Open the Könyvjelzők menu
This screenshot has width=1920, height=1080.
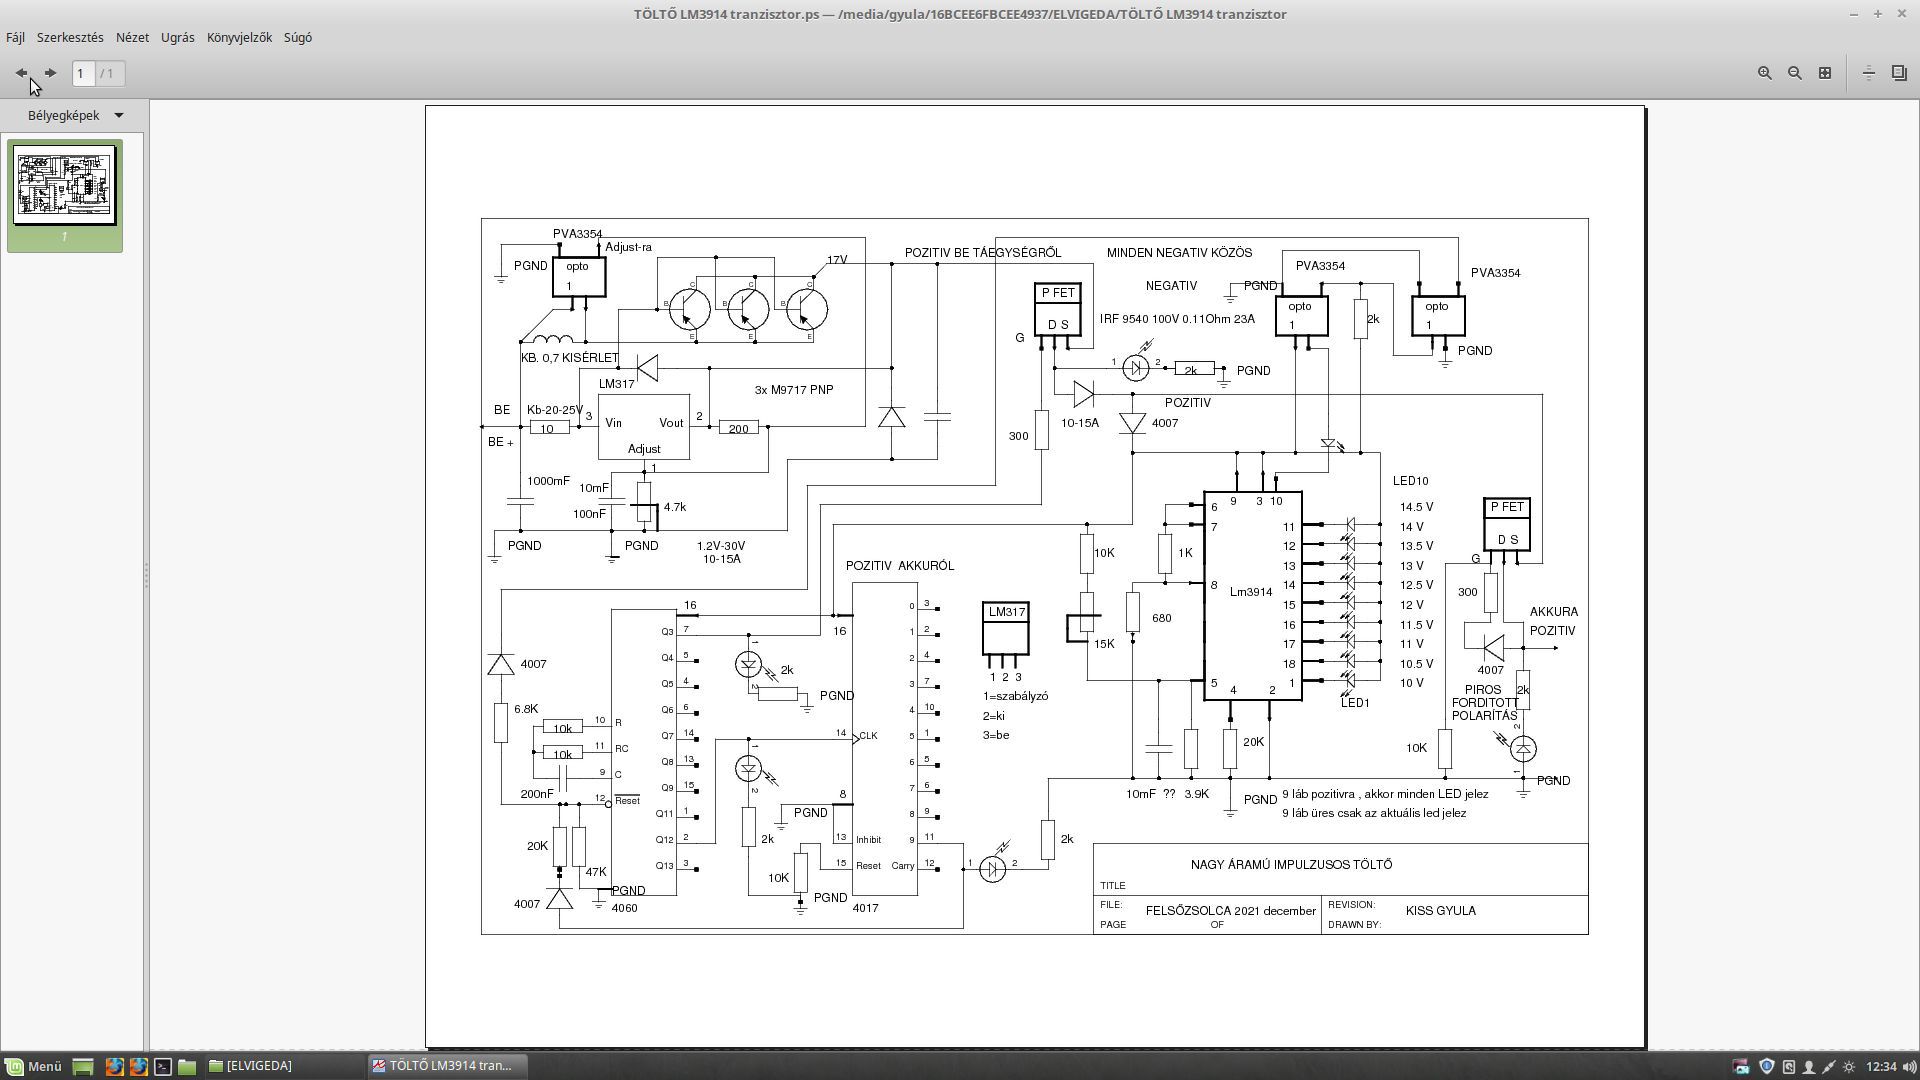(x=239, y=37)
